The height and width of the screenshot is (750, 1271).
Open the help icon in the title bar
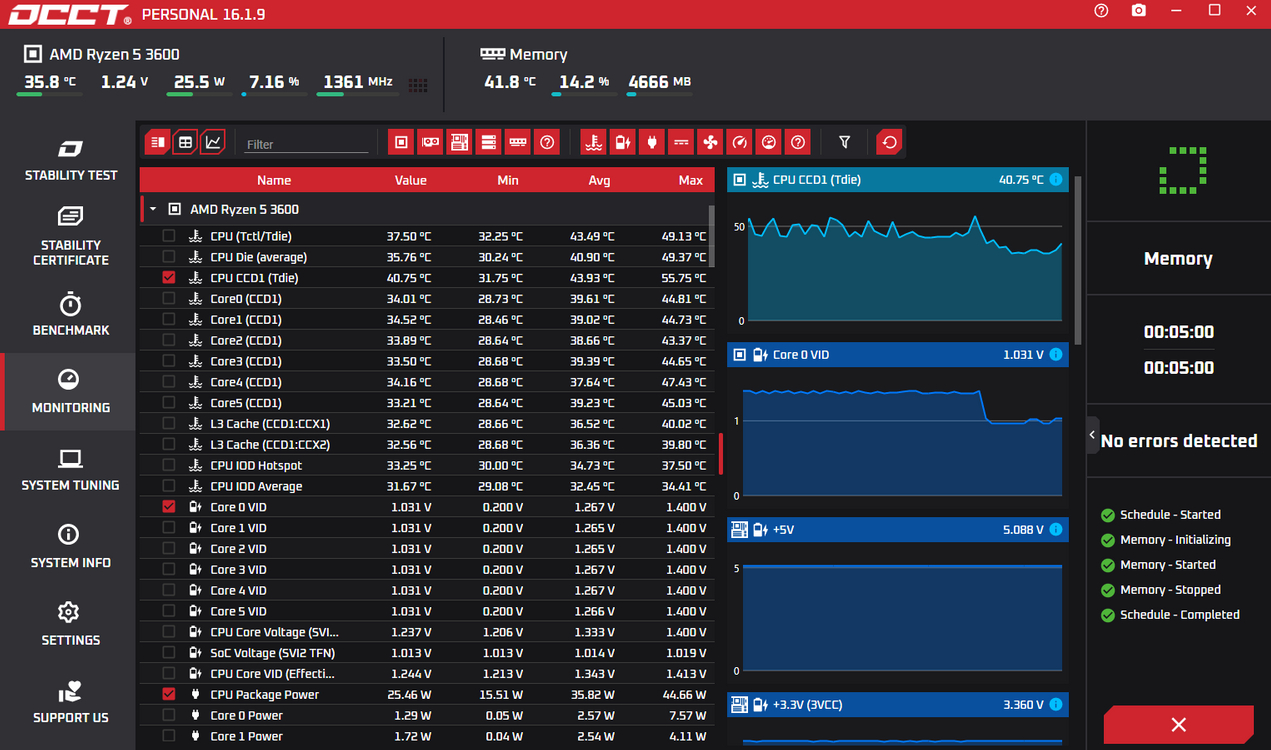click(x=1101, y=11)
